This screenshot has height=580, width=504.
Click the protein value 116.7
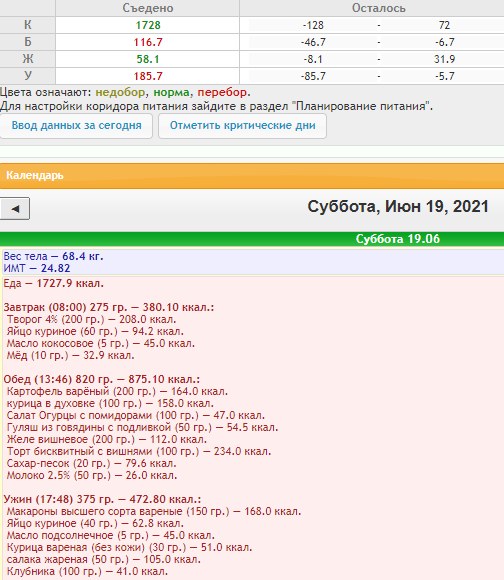[148, 42]
